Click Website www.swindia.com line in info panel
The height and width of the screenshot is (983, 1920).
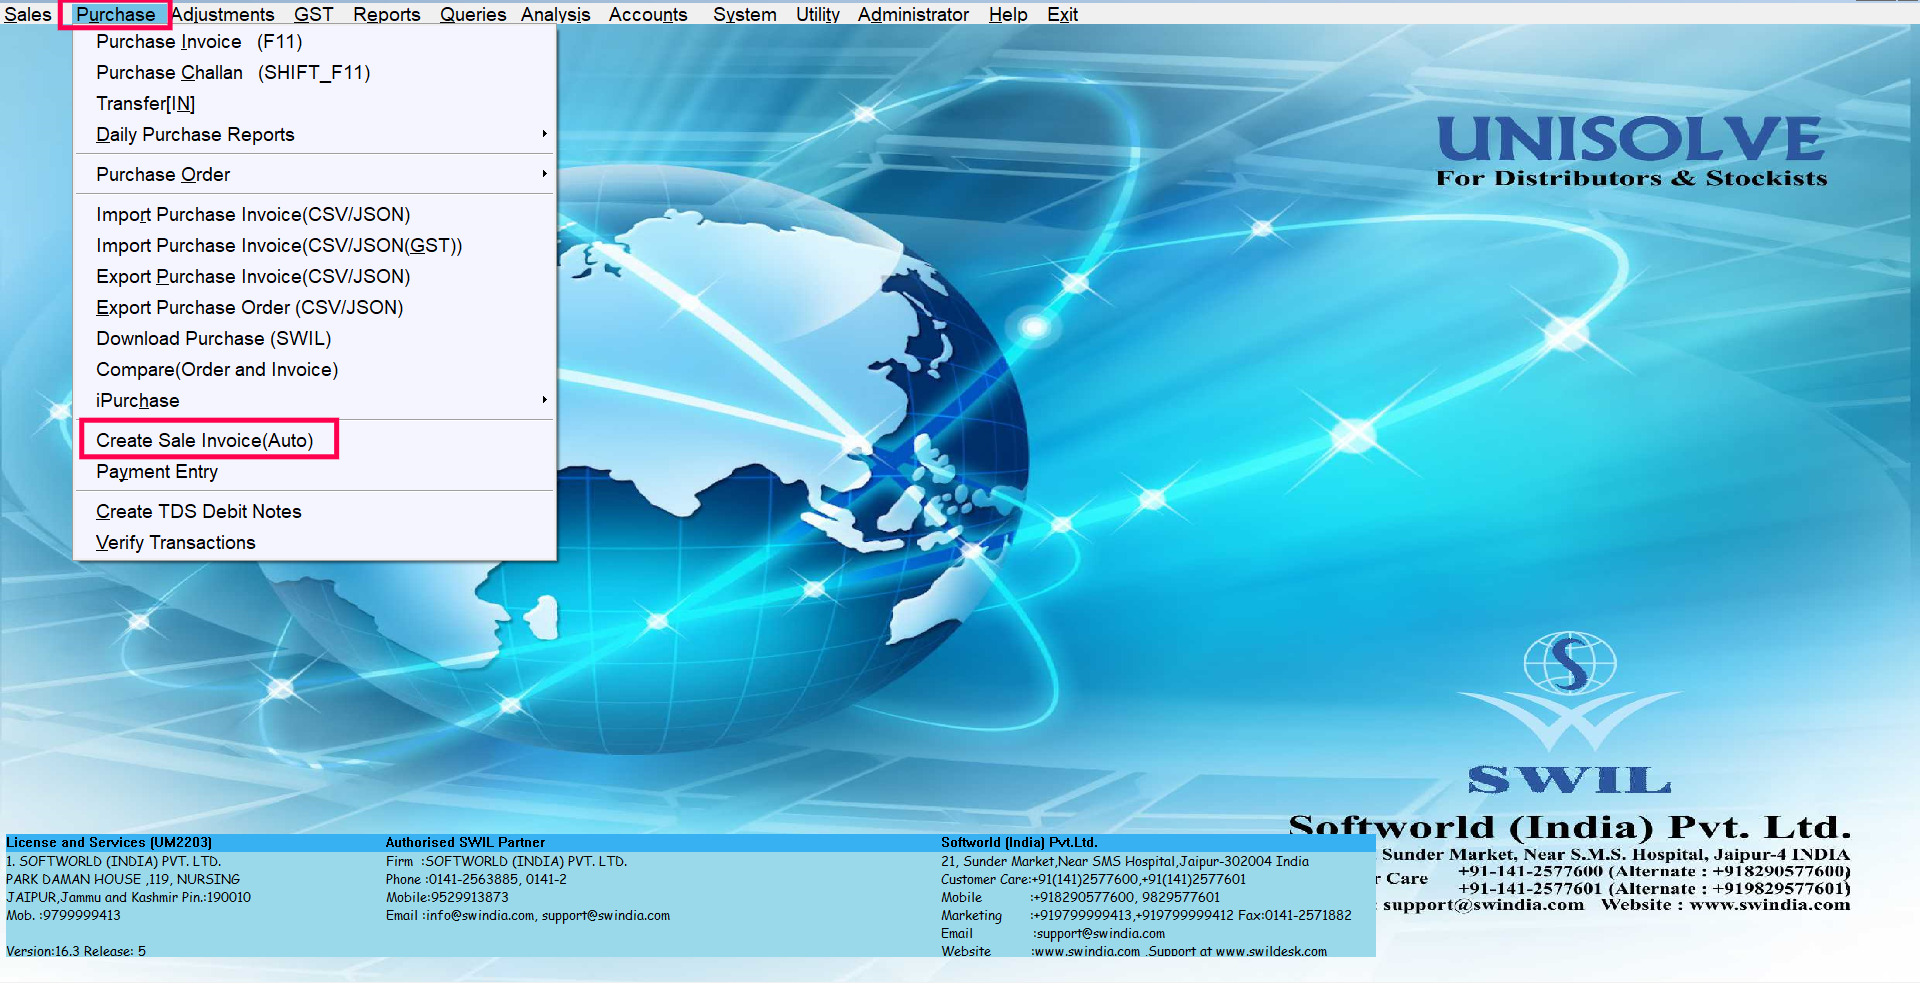1134,952
